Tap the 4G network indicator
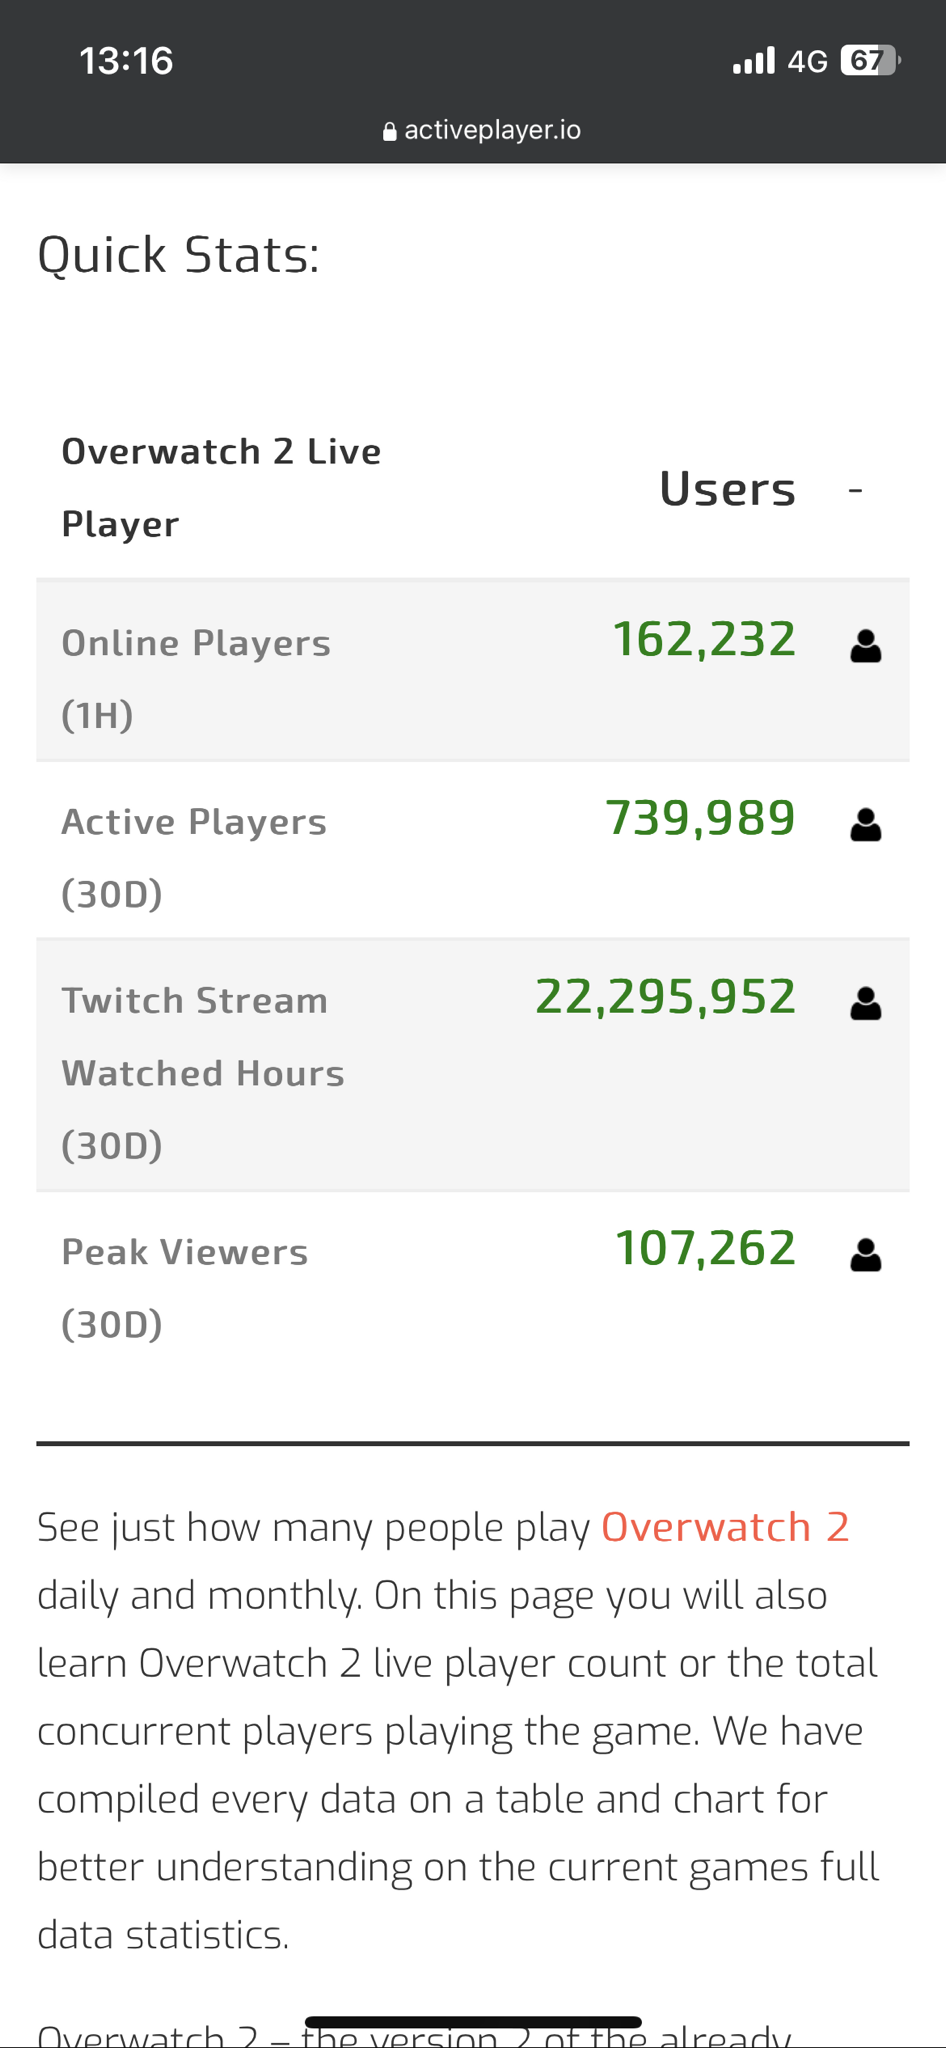Screen dimensions: 946x2048 coord(807,62)
